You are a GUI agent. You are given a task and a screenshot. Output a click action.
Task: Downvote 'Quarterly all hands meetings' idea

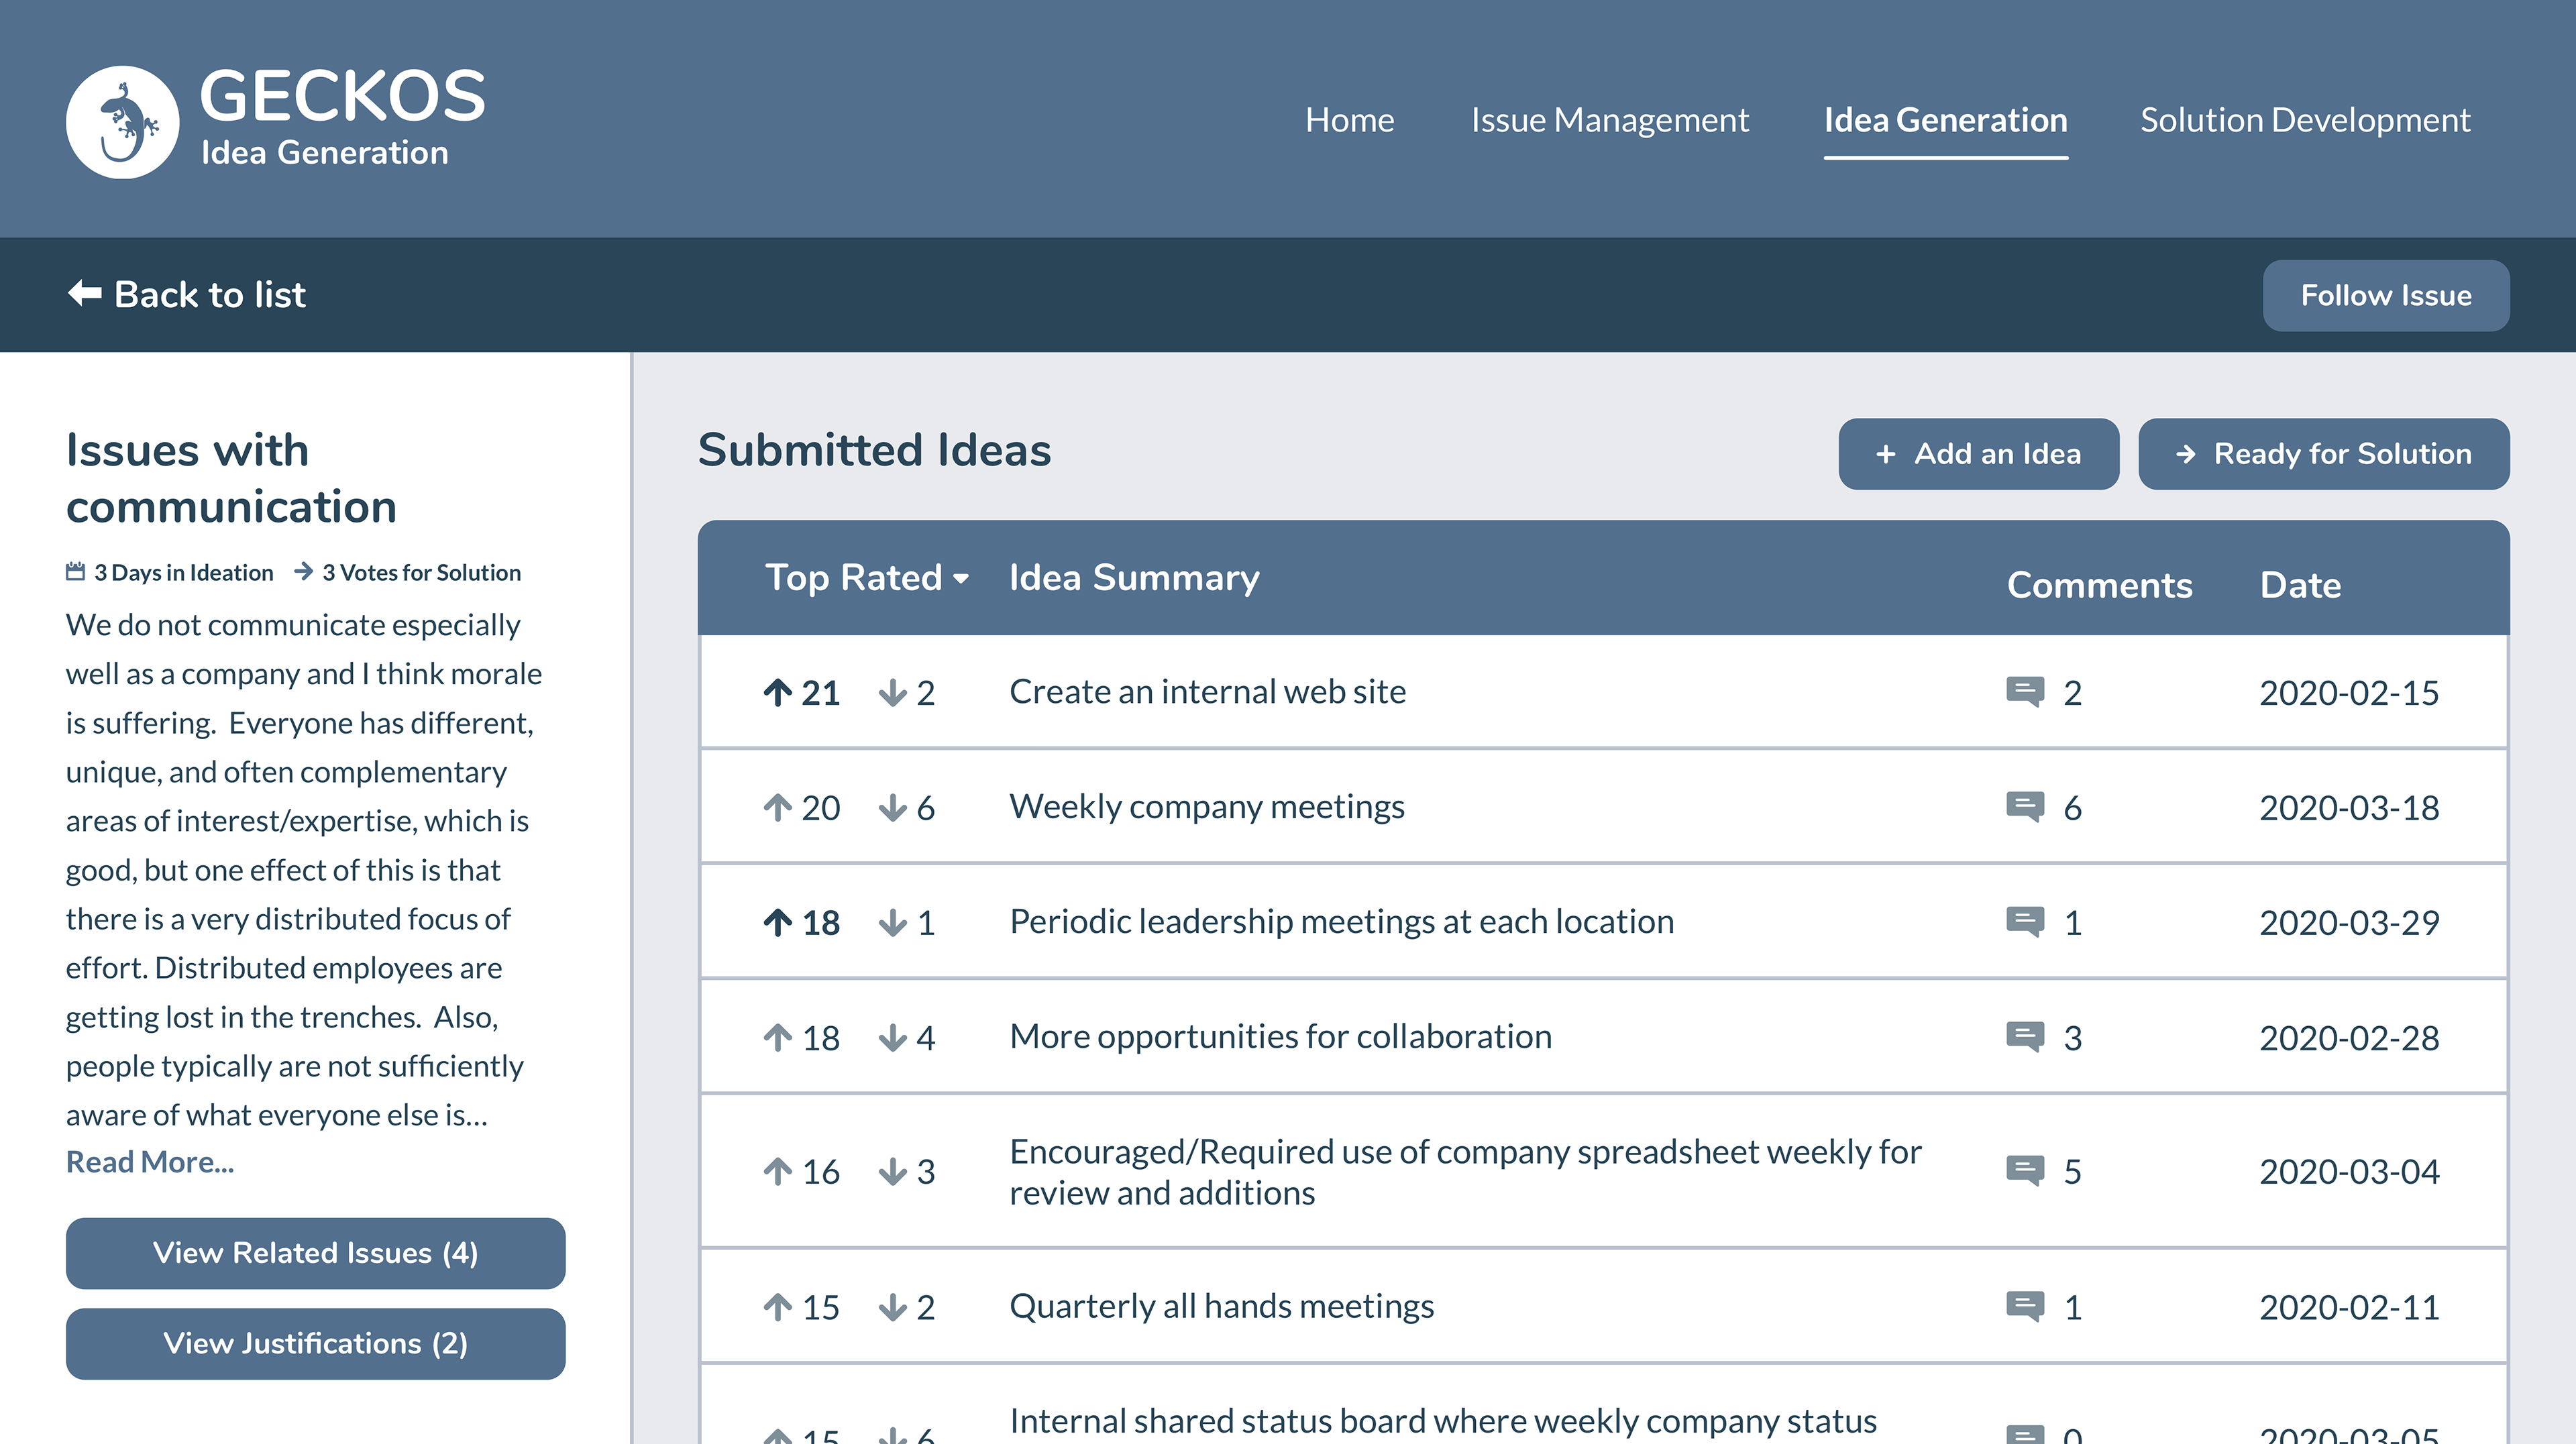(x=892, y=1307)
